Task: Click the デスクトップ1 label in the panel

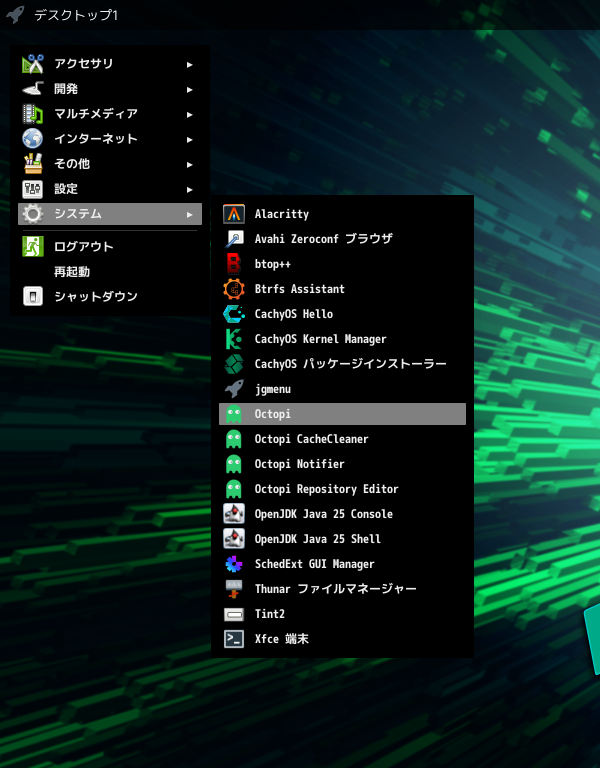Action: (76, 15)
